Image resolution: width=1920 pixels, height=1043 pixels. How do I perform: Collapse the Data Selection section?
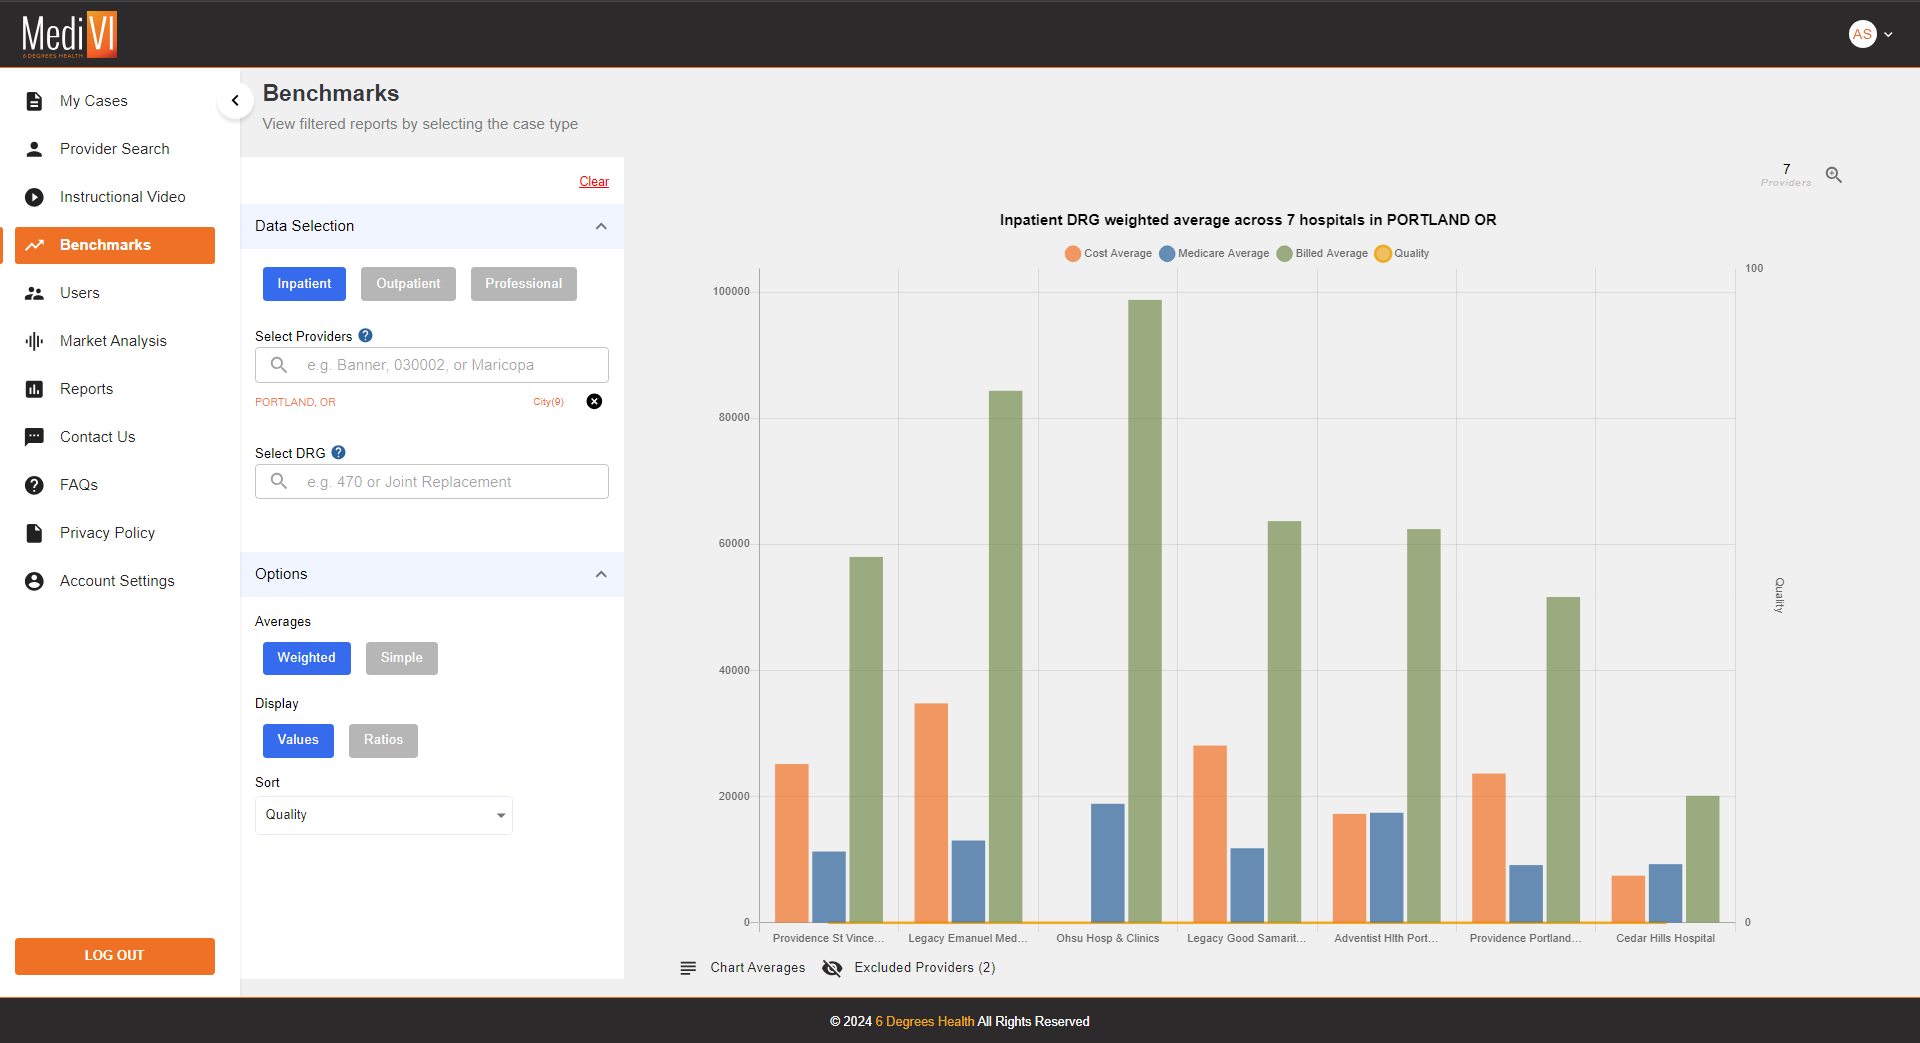point(601,226)
